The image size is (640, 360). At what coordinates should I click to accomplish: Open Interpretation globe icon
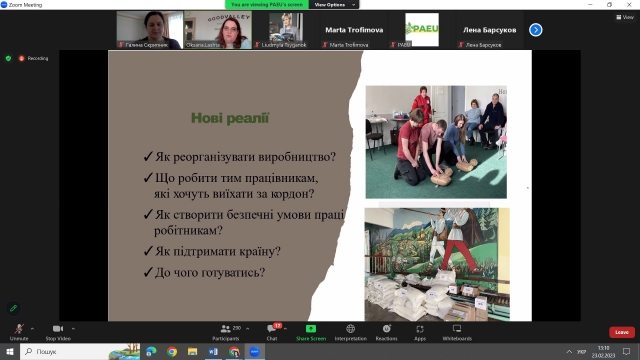point(350,332)
